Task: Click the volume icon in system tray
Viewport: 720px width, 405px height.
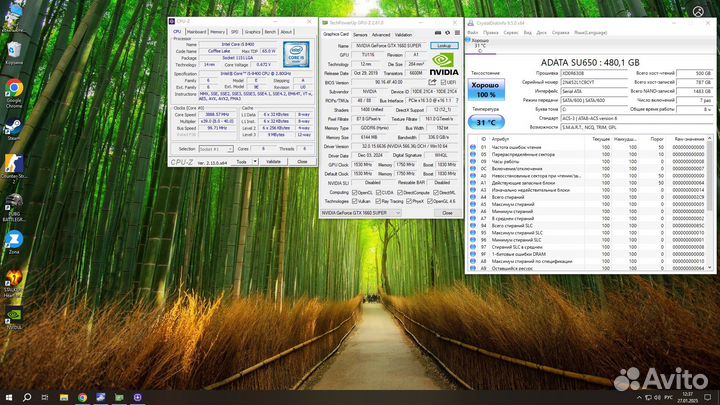Action: pyautogui.click(x=657, y=397)
